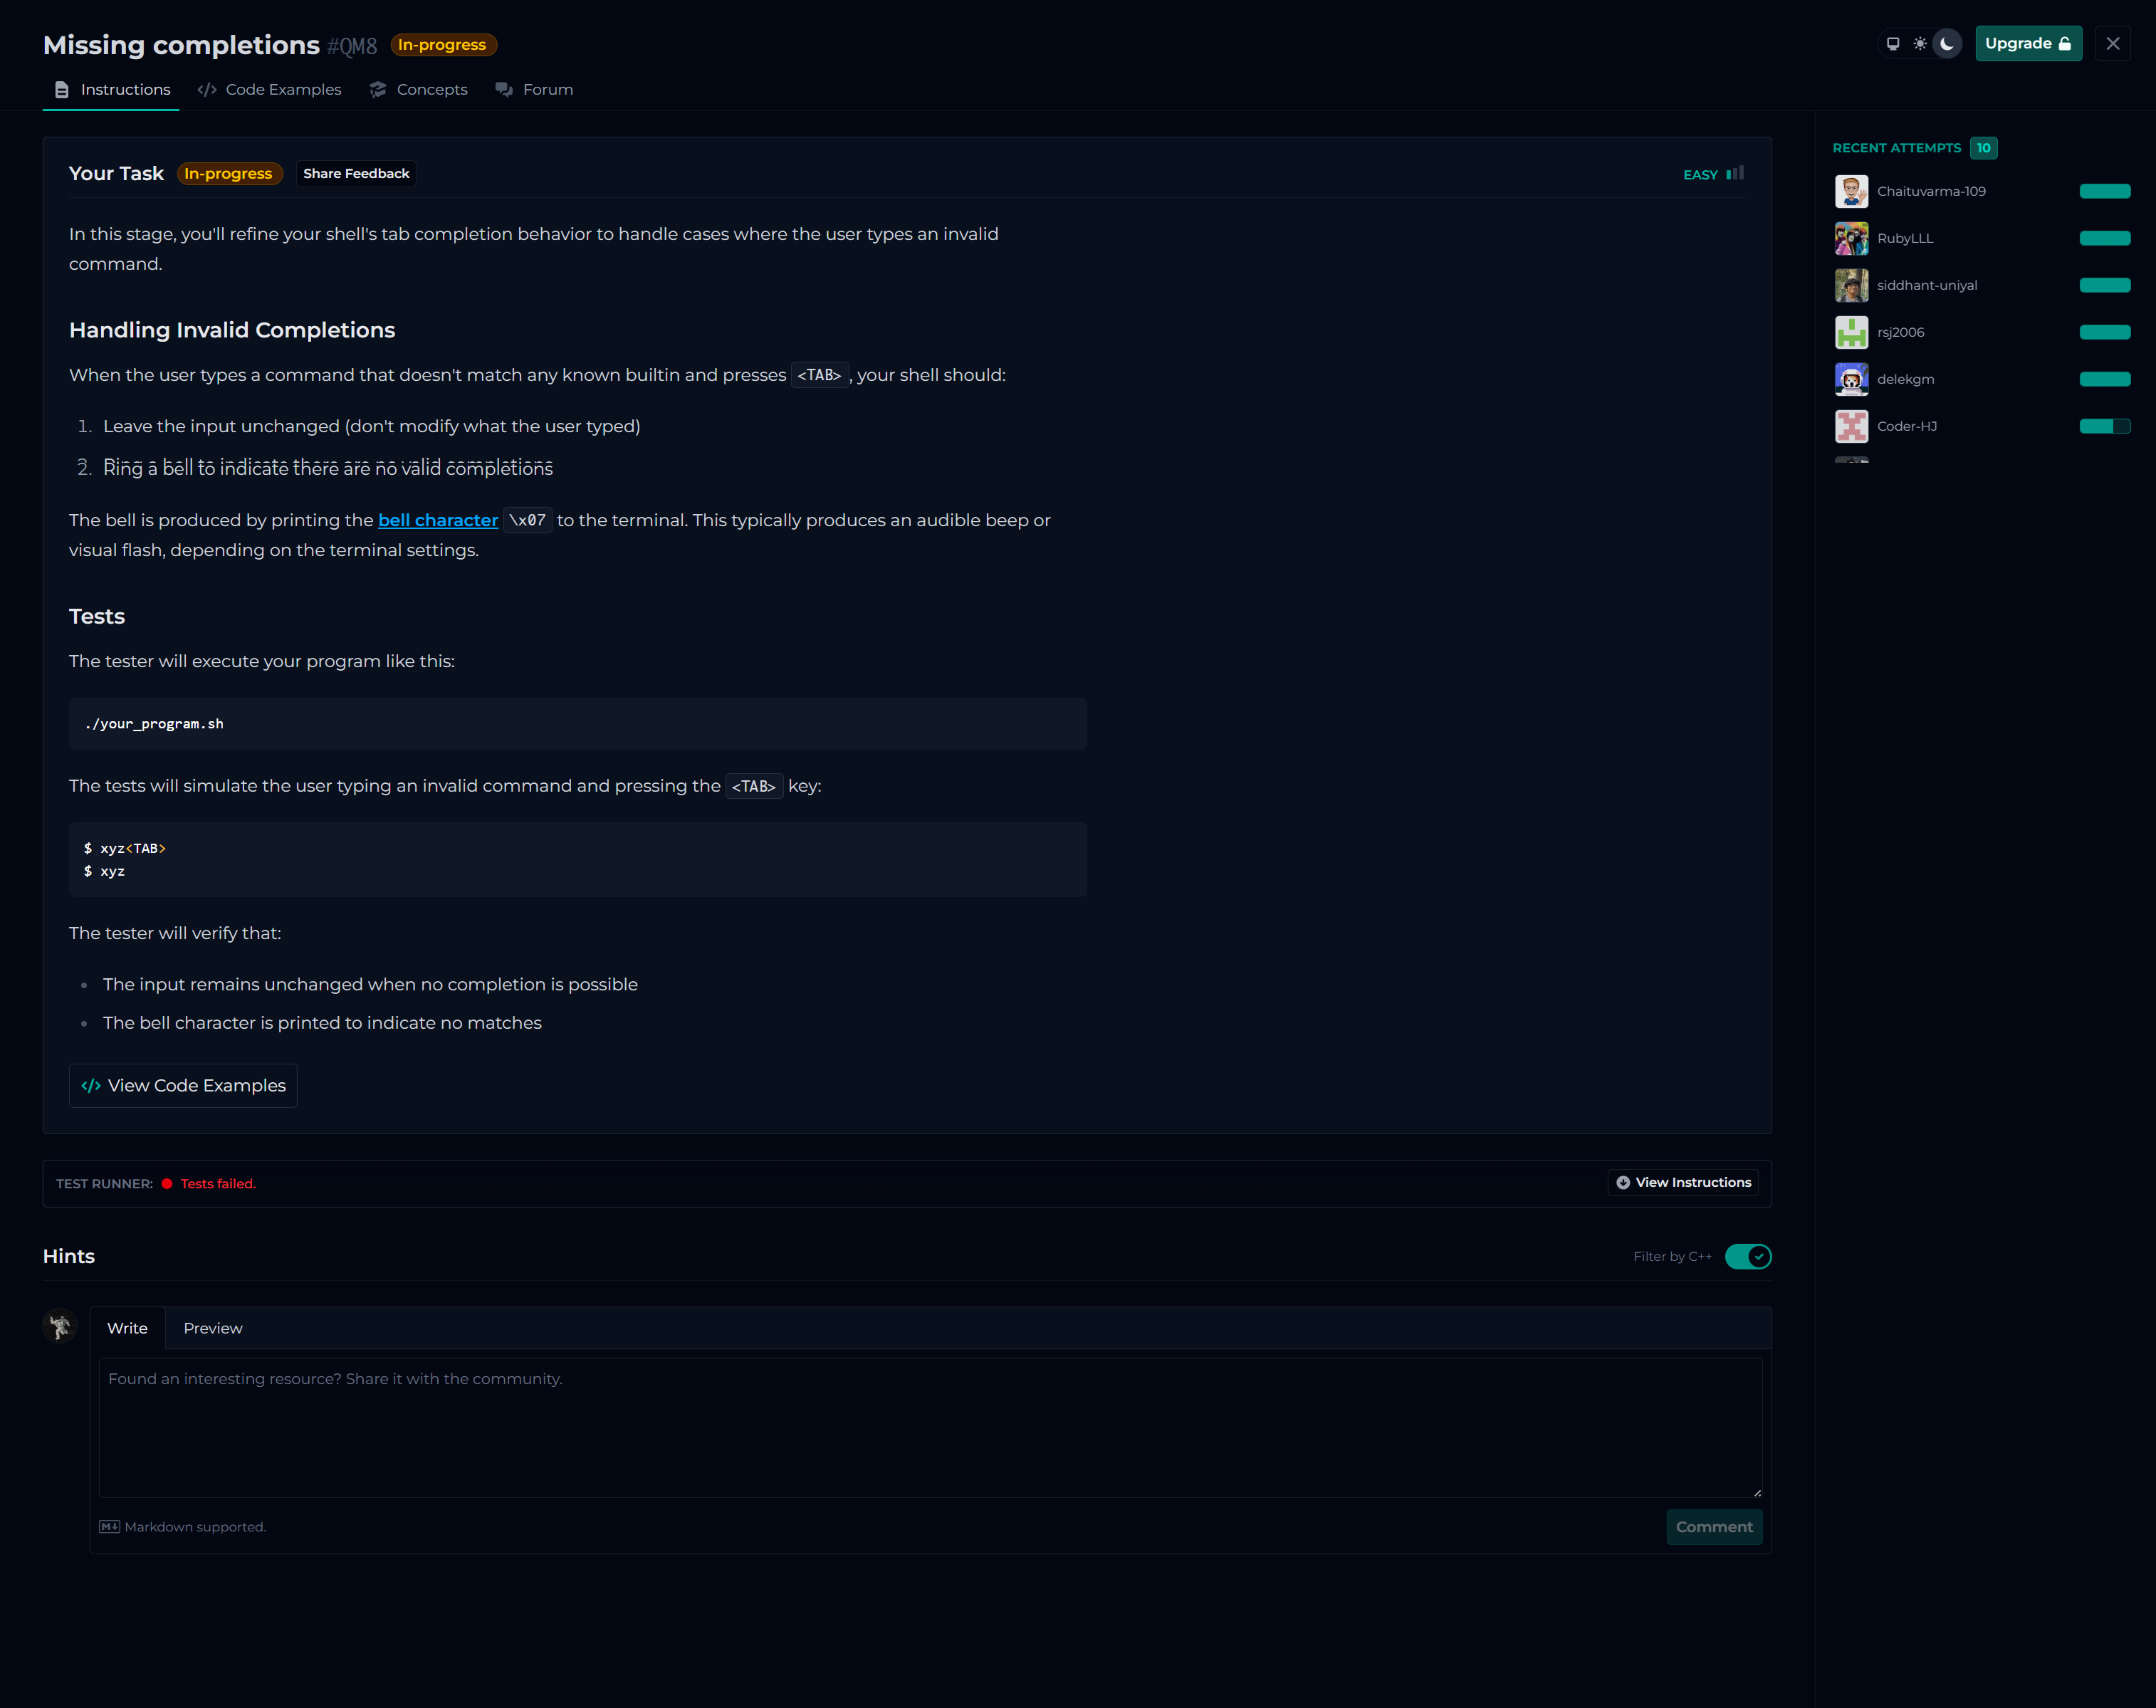Click the user avatar beside the hint editor
Viewport: 2156px width, 1708px height.
(x=60, y=1326)
